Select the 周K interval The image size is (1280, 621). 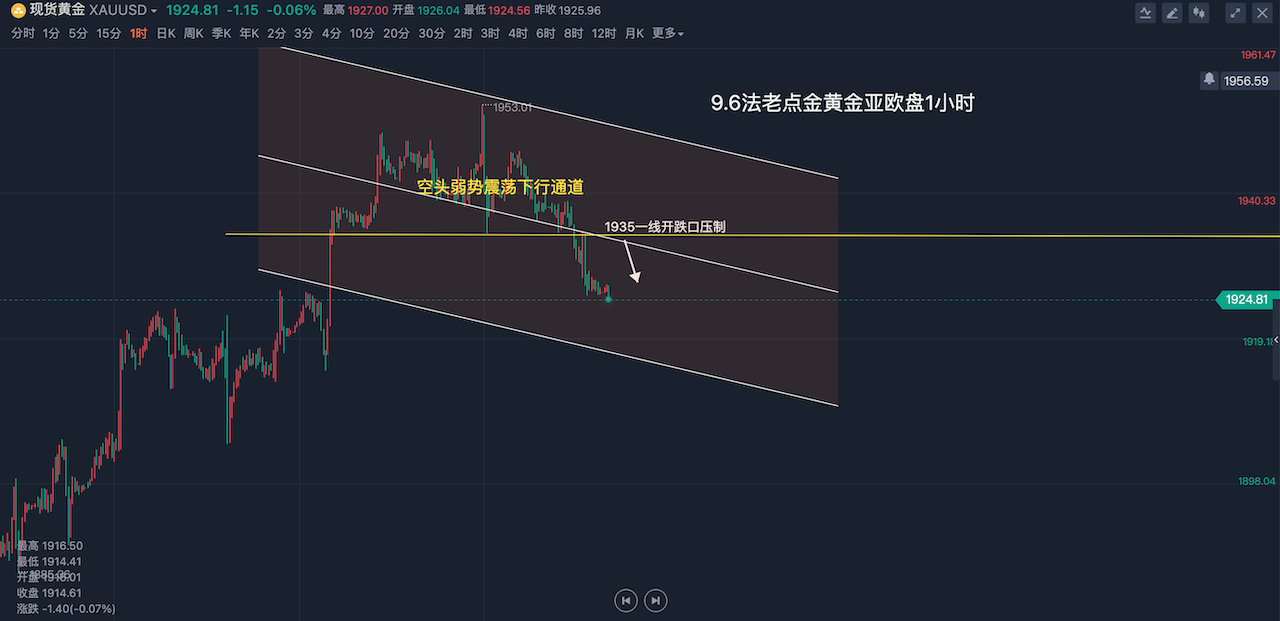click(193, 33)
